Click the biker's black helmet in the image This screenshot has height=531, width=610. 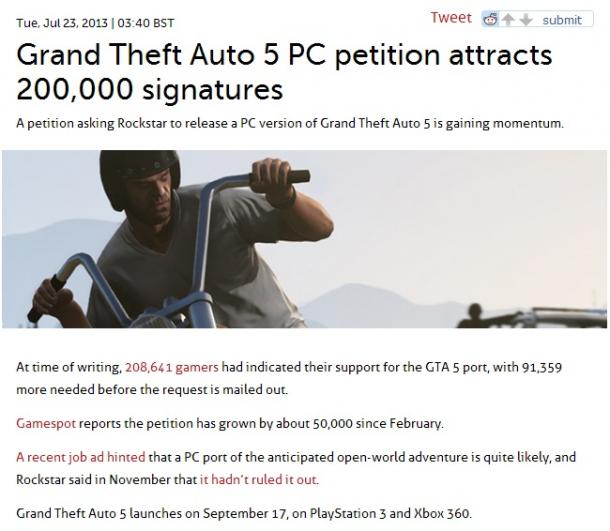(139, 175)
